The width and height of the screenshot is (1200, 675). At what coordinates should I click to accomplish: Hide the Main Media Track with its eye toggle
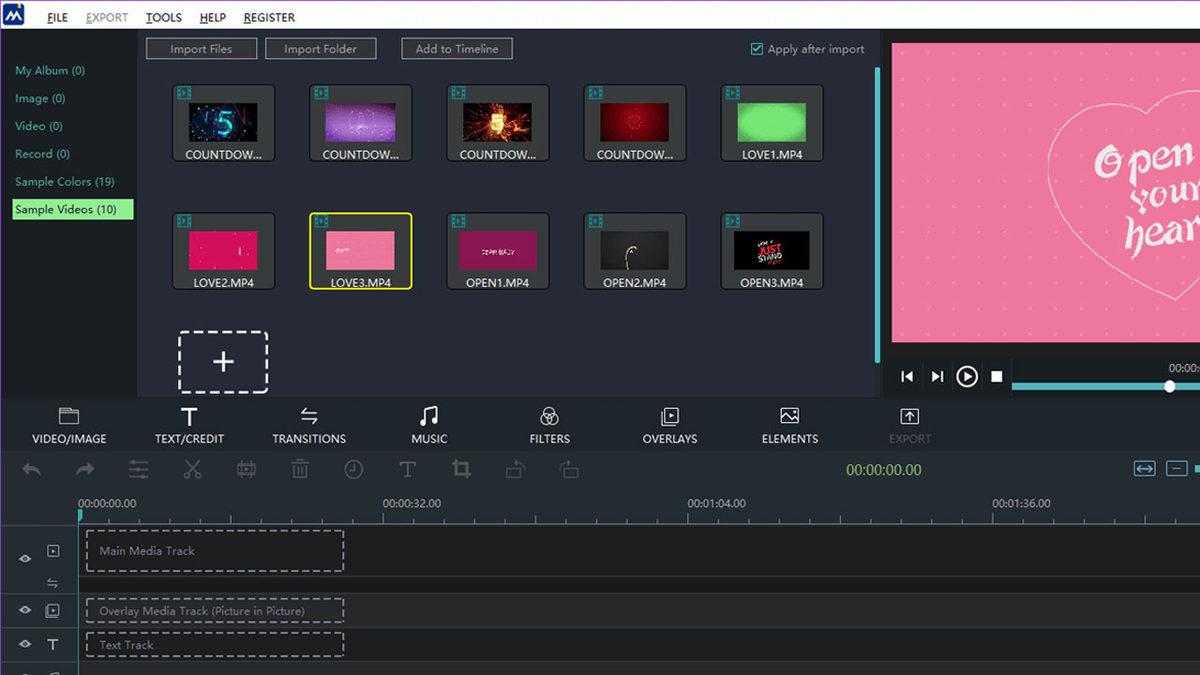click(23, 559)
